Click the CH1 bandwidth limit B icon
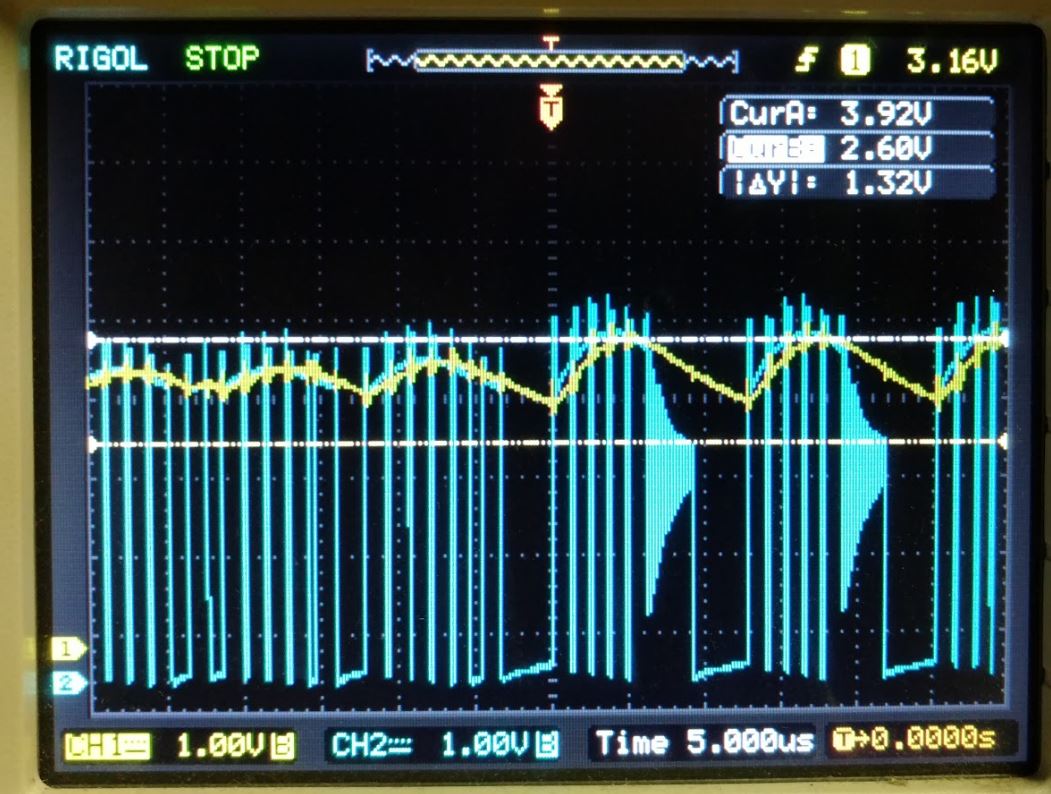This screenshot has height=794, width=1051. click(284, 745)
